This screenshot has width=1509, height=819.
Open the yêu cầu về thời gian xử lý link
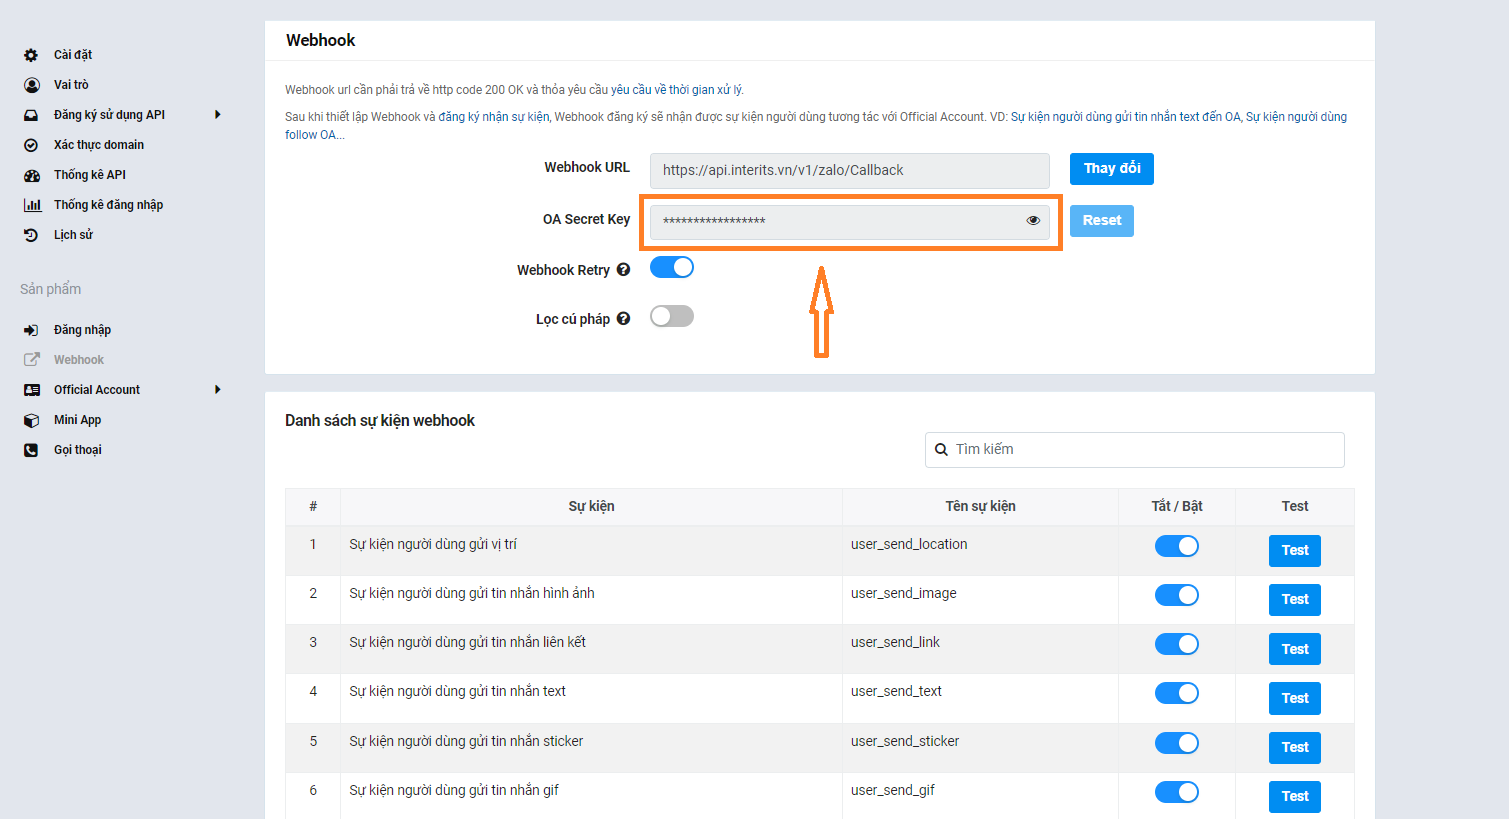[676, 90]
